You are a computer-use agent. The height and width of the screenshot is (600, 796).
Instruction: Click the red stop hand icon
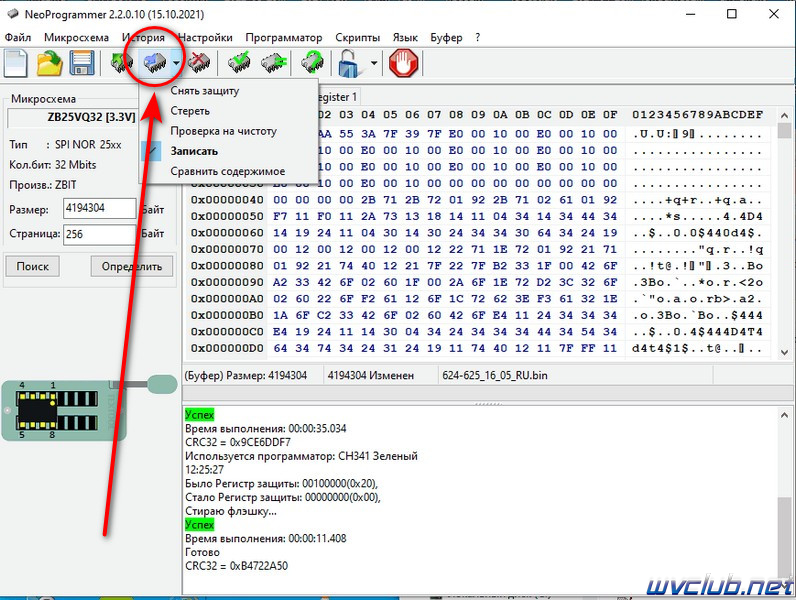404,63
